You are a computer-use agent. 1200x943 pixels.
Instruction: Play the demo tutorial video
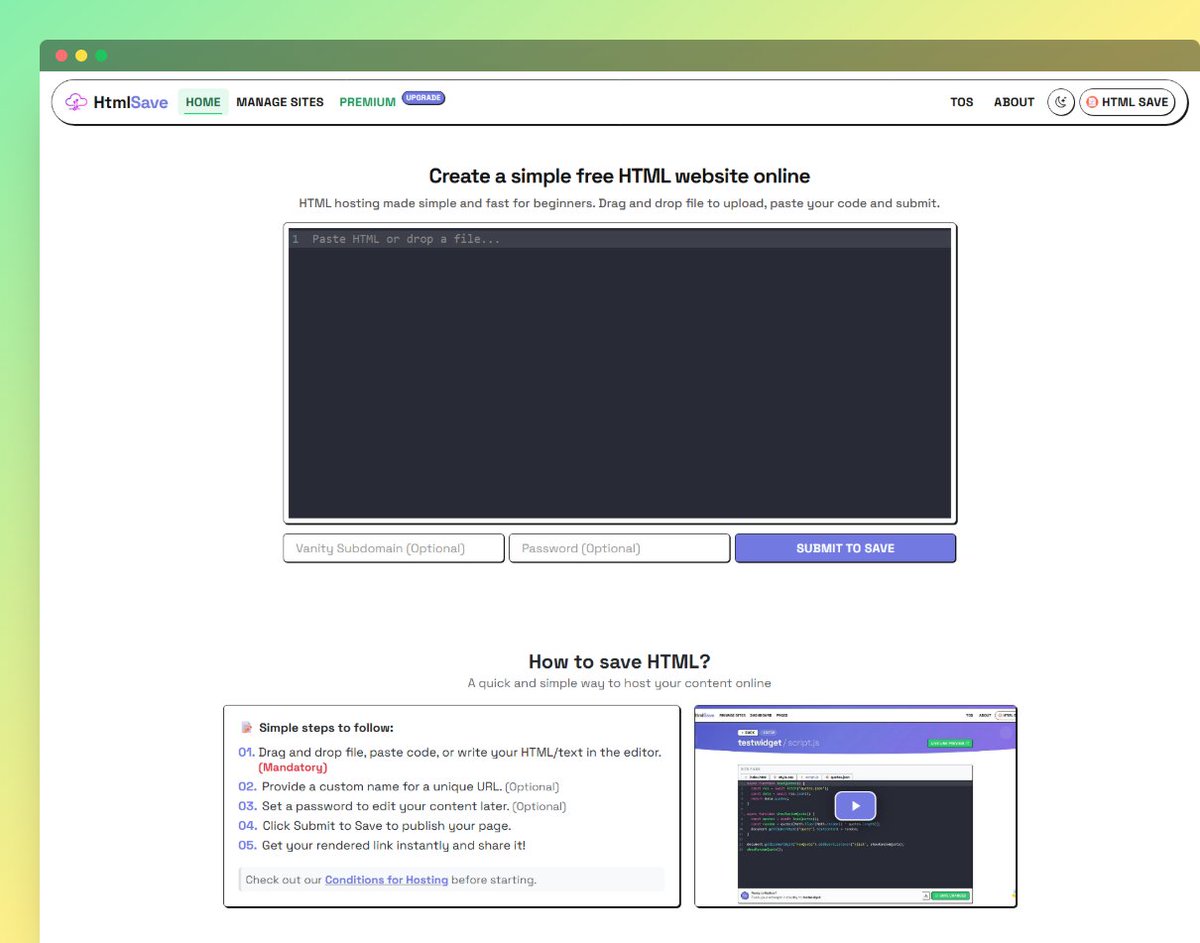pyautogui.click(x=855, y=807)
